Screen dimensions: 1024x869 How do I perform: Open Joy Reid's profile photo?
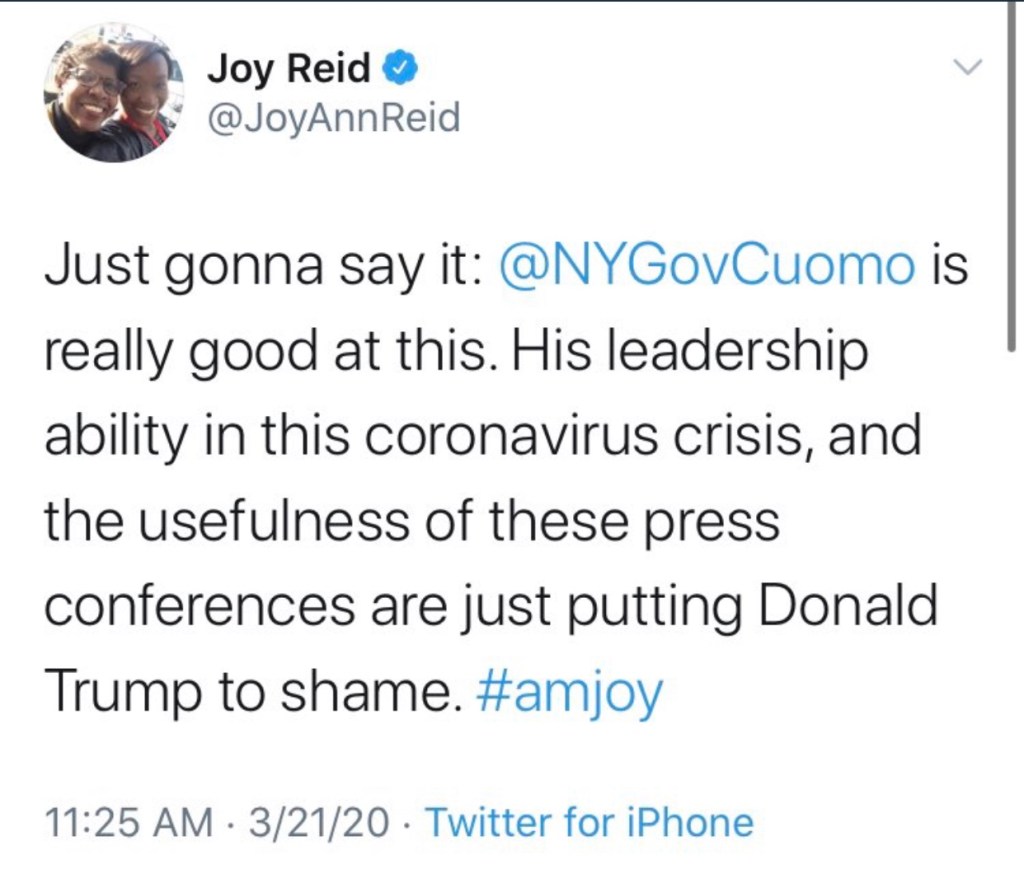pos(113,93)
